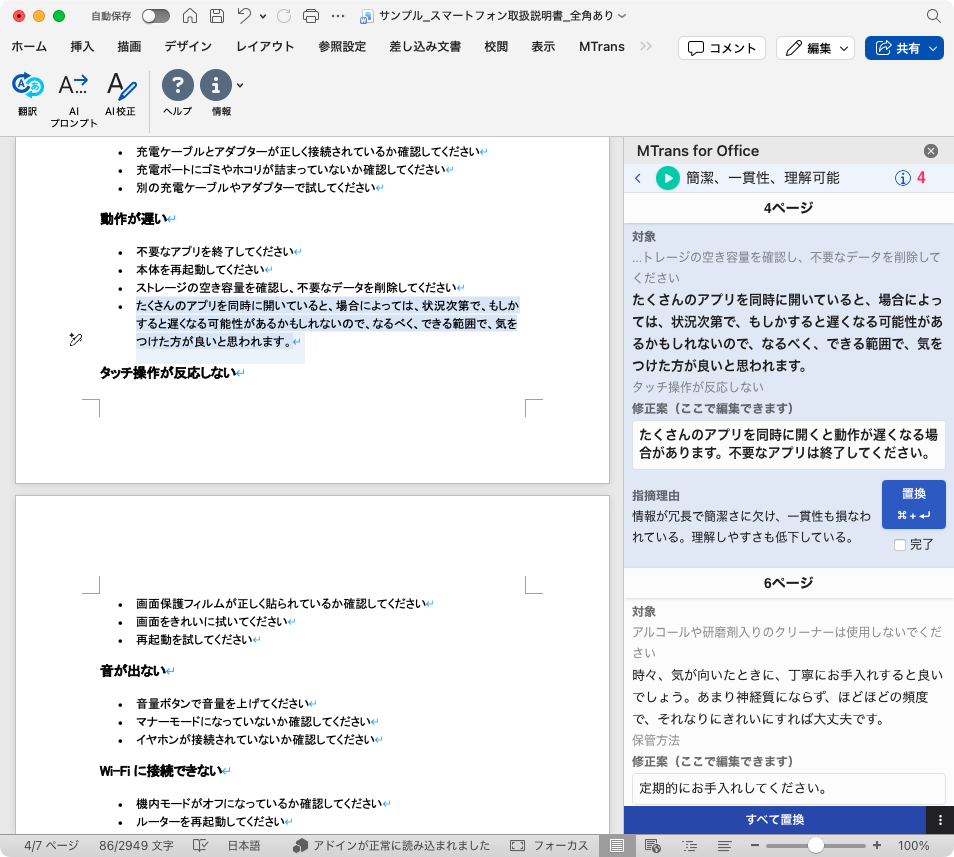Click the back chevron in the MTrans panel

tap(638, 178)
